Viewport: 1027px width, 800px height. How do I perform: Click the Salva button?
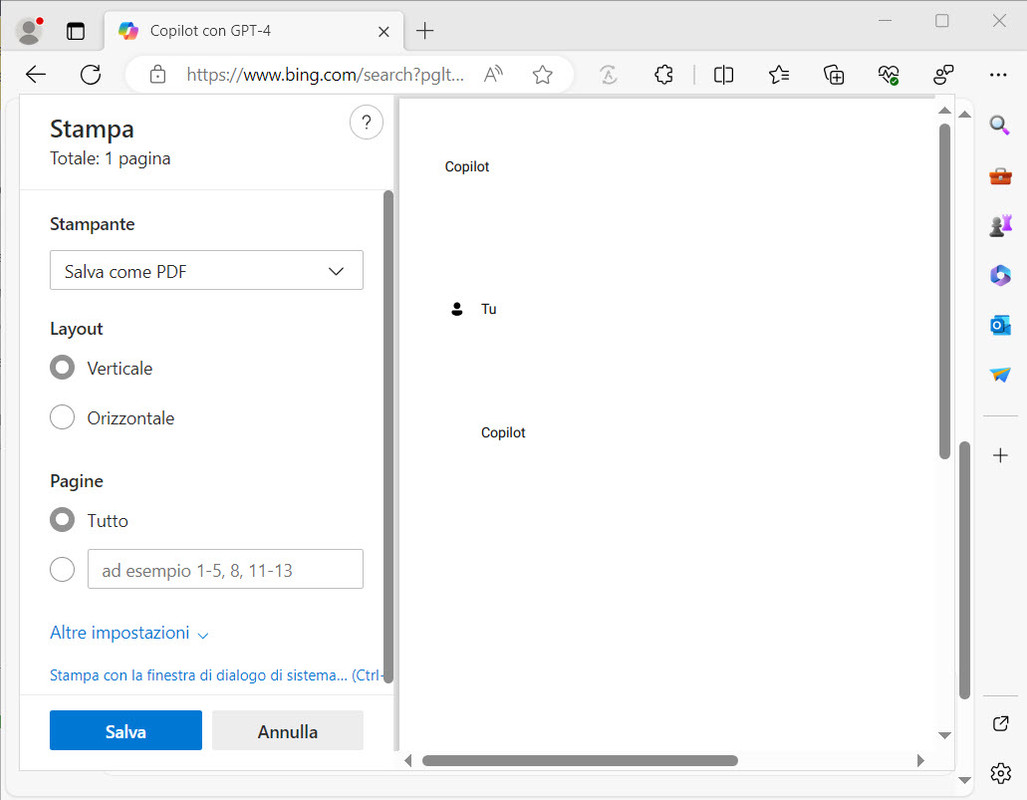(126, 731)
